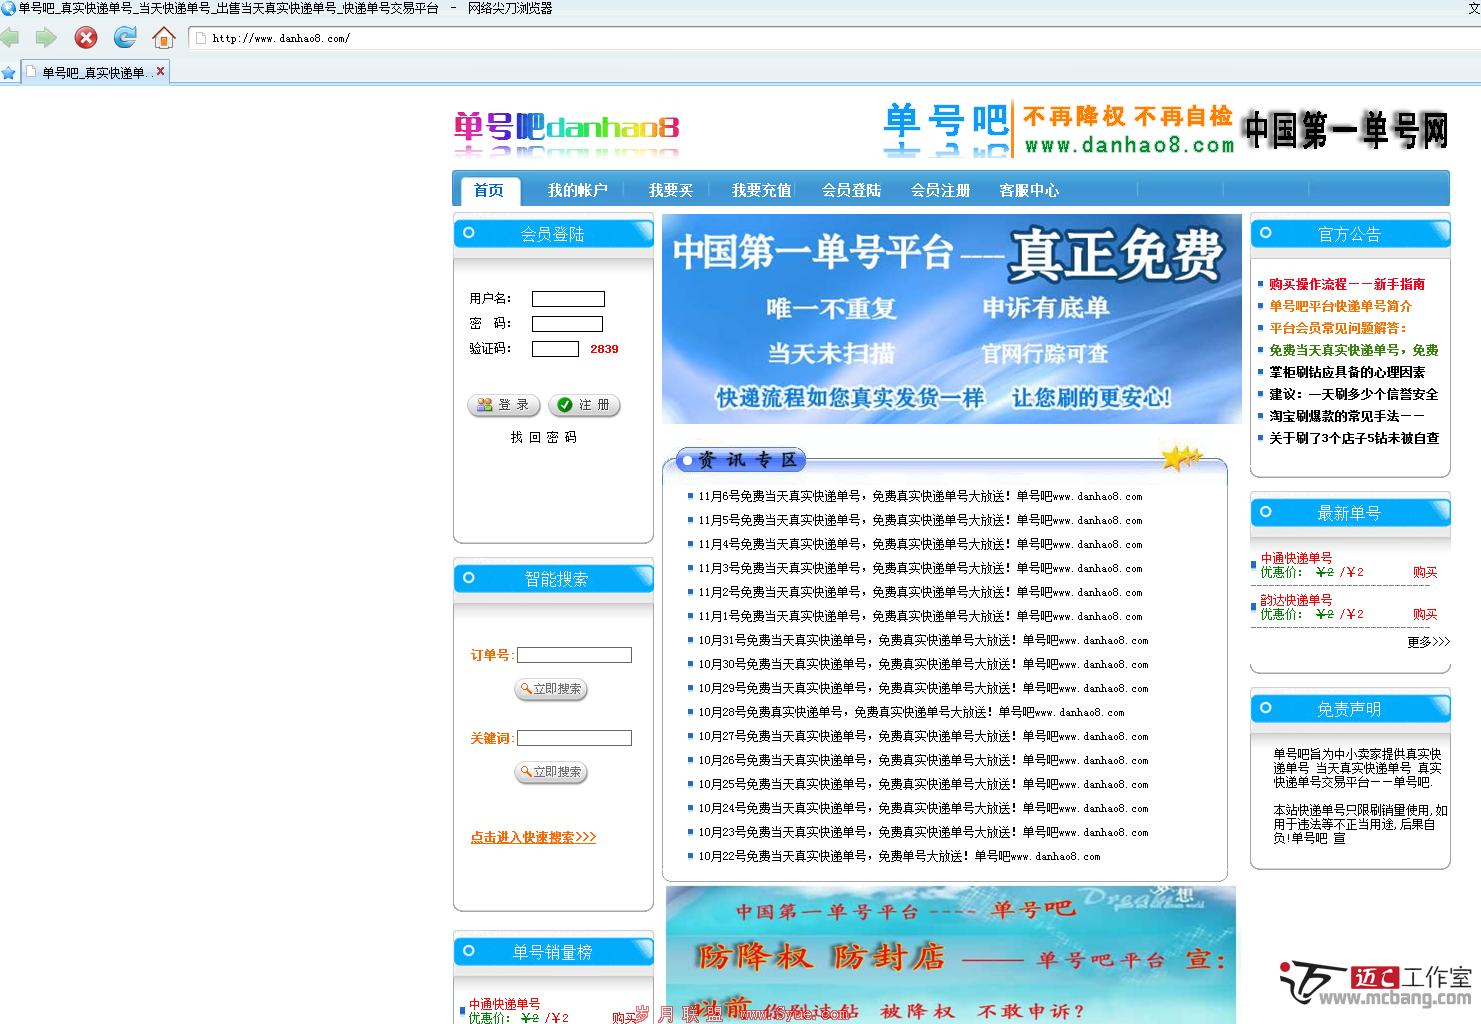Open the 11月4号免费当天真实快递单号 news item
This screenshot has height=1024, width=1481.
pos(920,544)
